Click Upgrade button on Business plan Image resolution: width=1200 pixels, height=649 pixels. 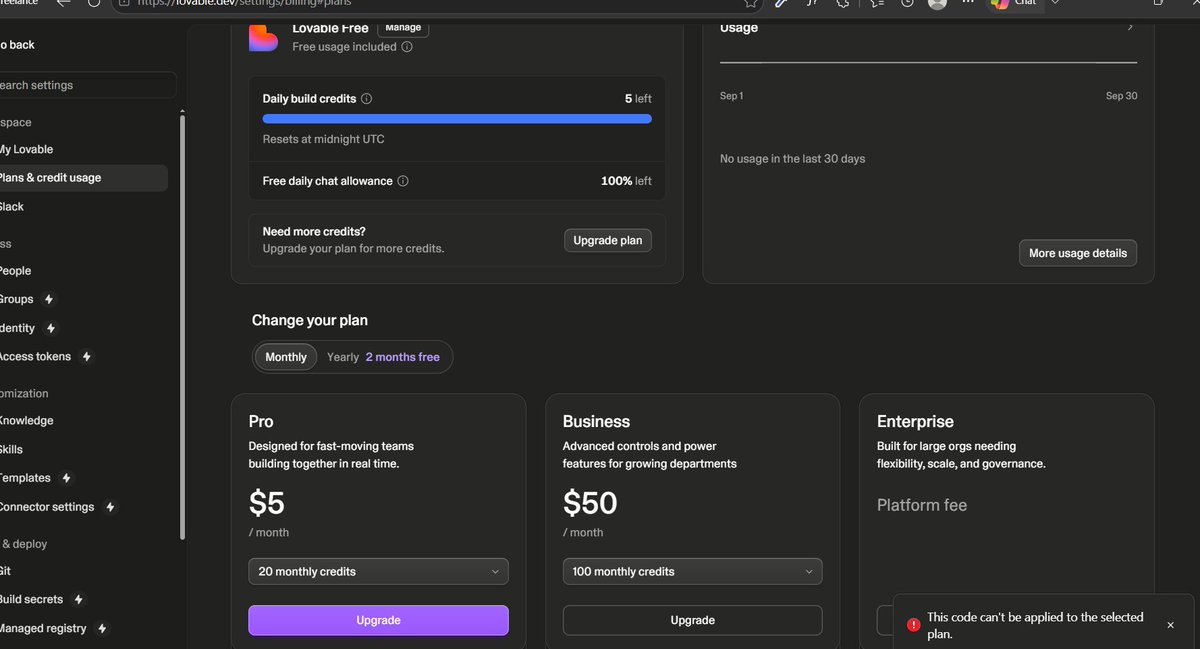point(692,620)
